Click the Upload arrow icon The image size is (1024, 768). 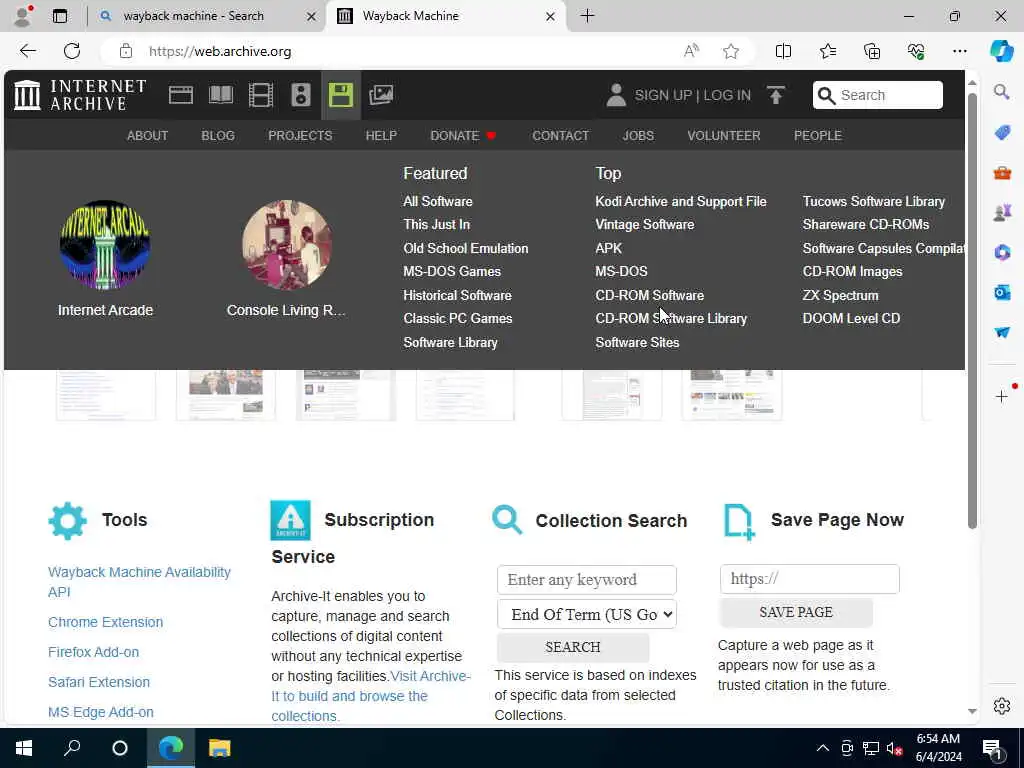pos(776,95)
